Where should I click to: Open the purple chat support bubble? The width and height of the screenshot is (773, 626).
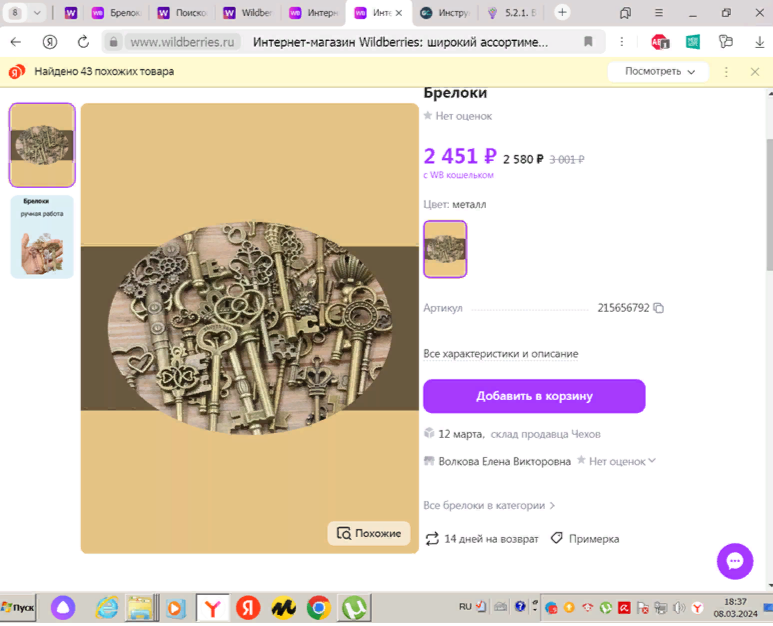pyautogui.click(x=735, y=561)
